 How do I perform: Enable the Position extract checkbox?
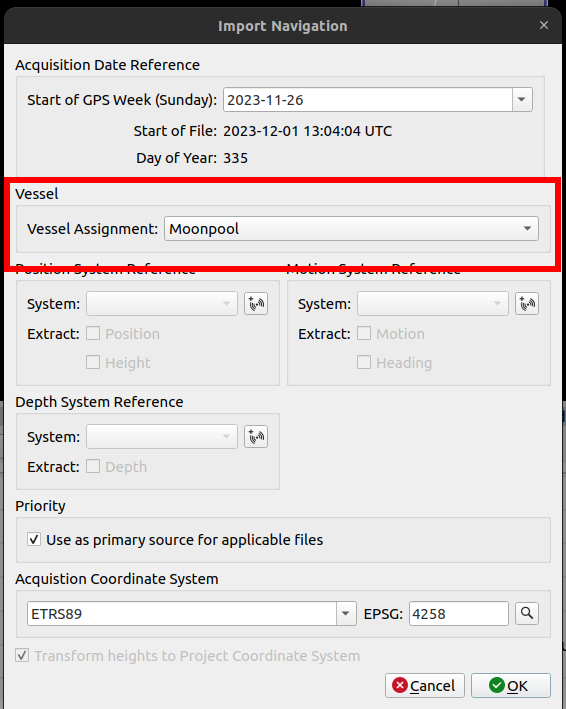[93, 334]
